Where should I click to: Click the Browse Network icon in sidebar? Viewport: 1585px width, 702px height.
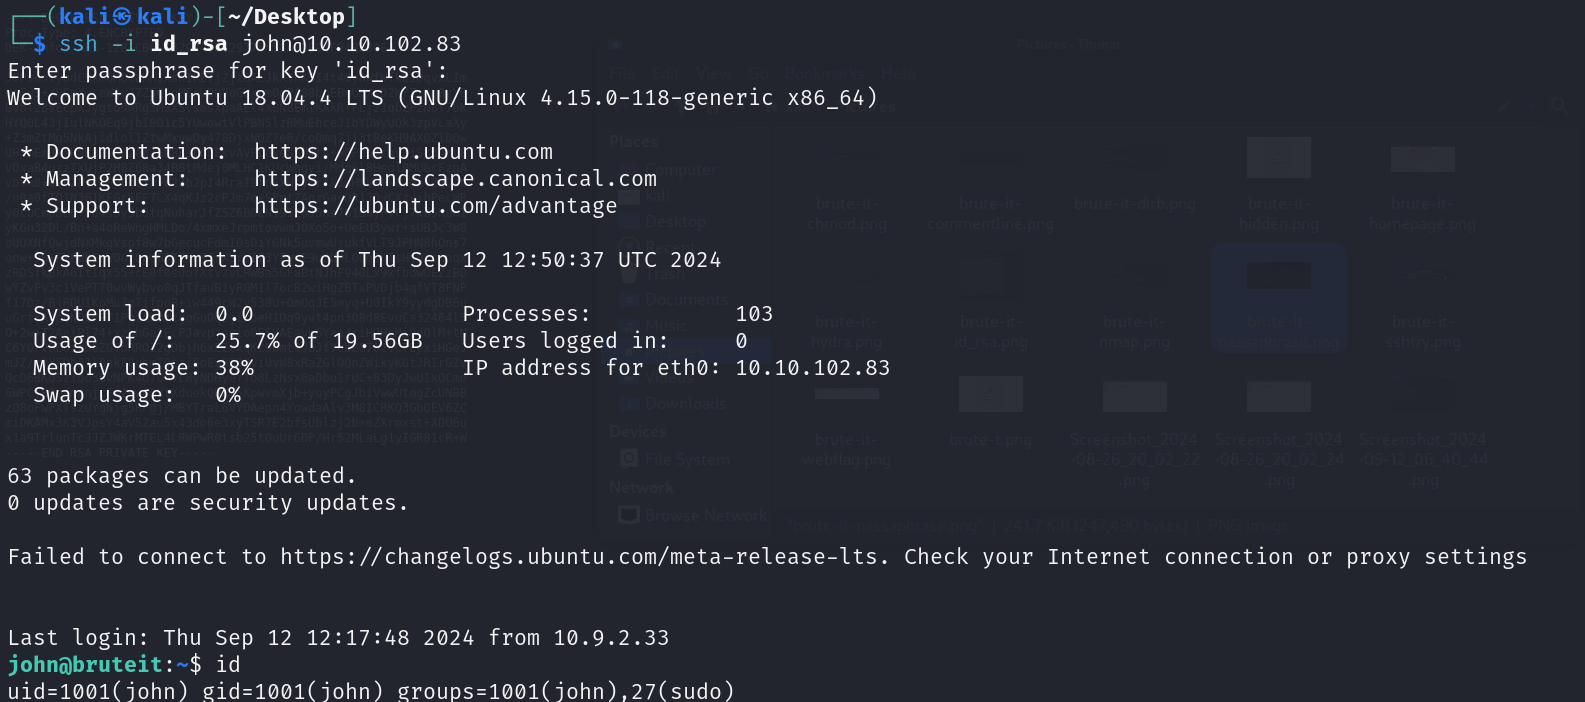(629, 515)
